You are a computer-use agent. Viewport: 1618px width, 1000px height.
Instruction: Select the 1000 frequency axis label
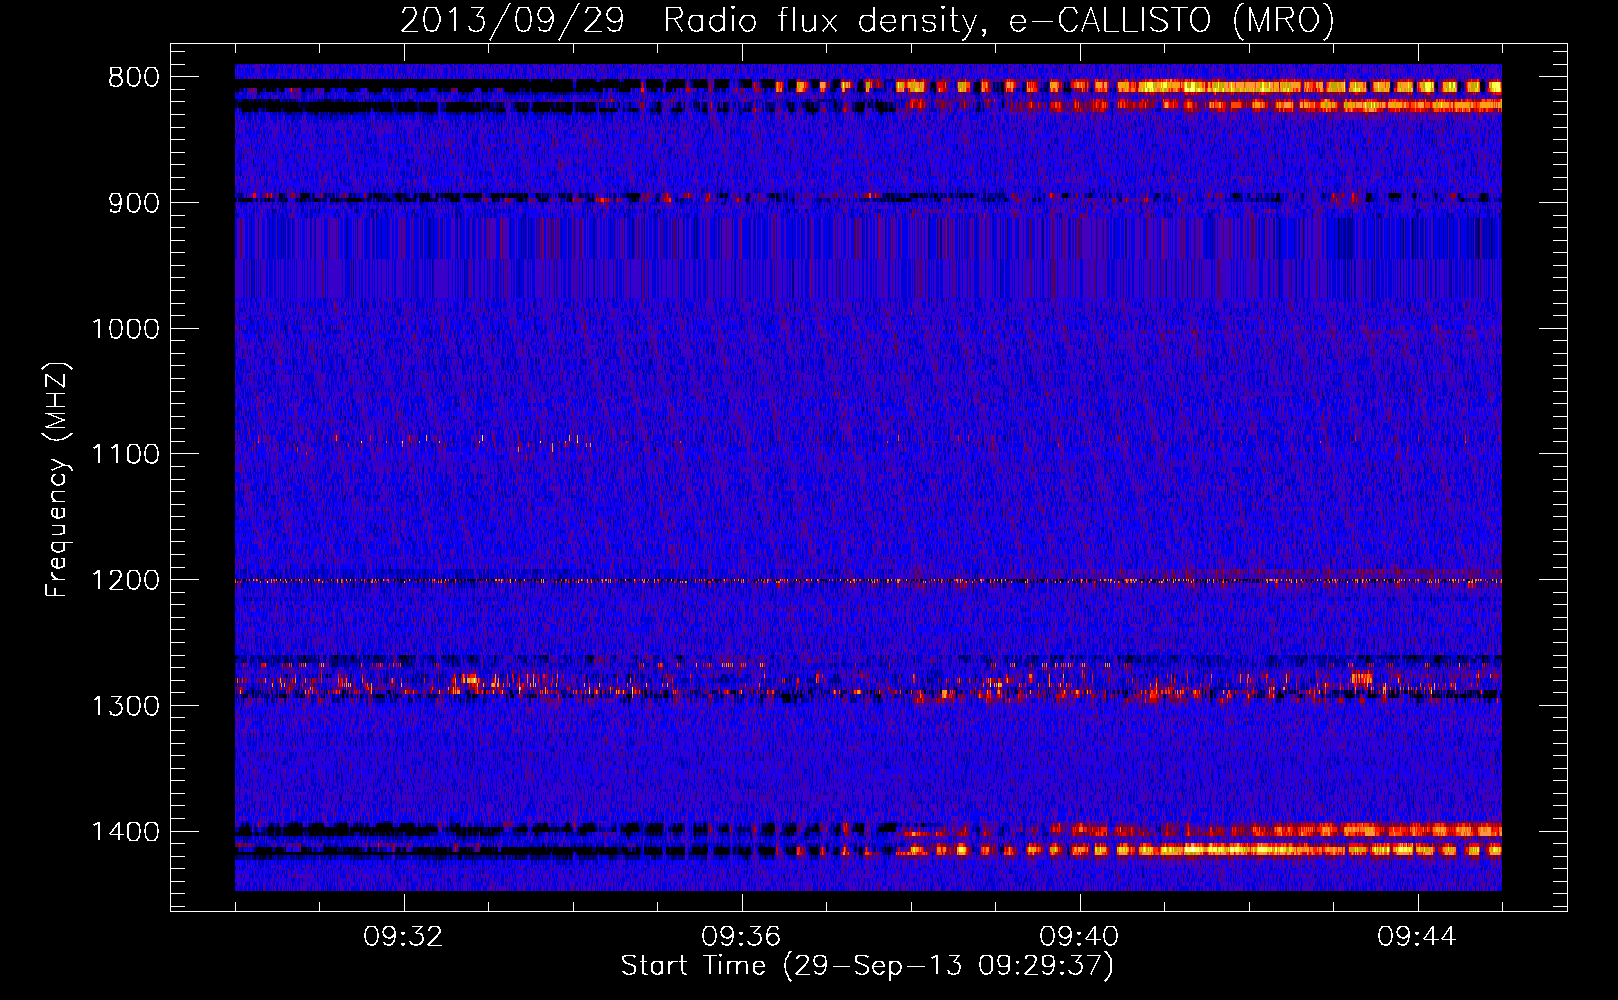pyautogui.click(x=125, y=329)
